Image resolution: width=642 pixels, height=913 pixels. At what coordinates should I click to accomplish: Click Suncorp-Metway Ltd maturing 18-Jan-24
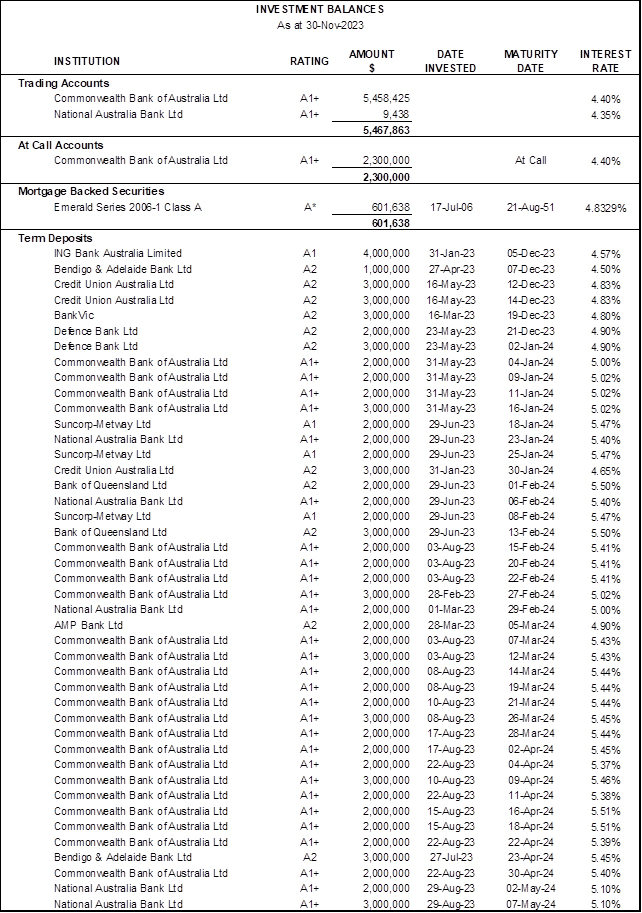tap(102, 424)
